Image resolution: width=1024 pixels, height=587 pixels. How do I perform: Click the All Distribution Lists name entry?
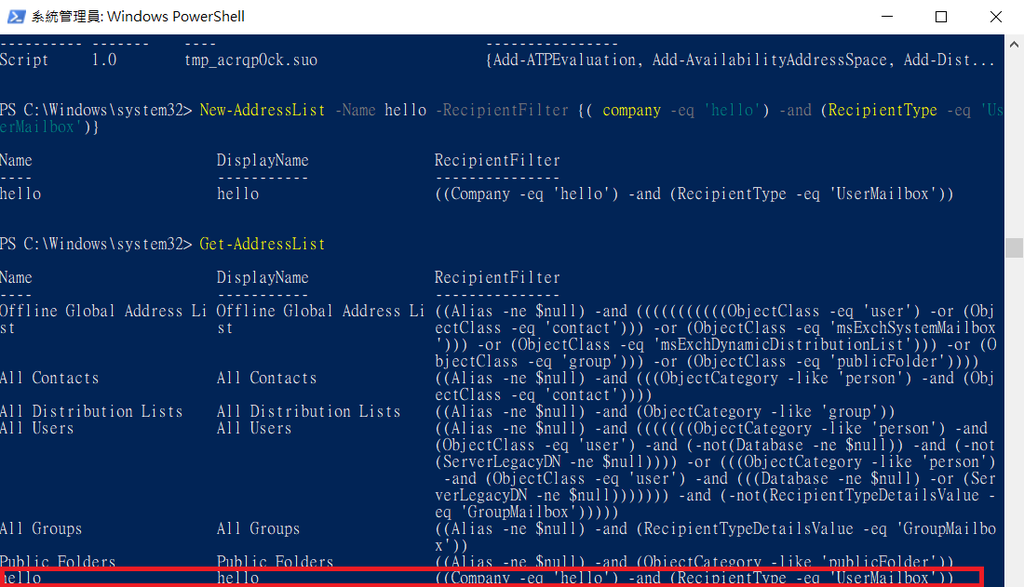[x=92, y=411]
